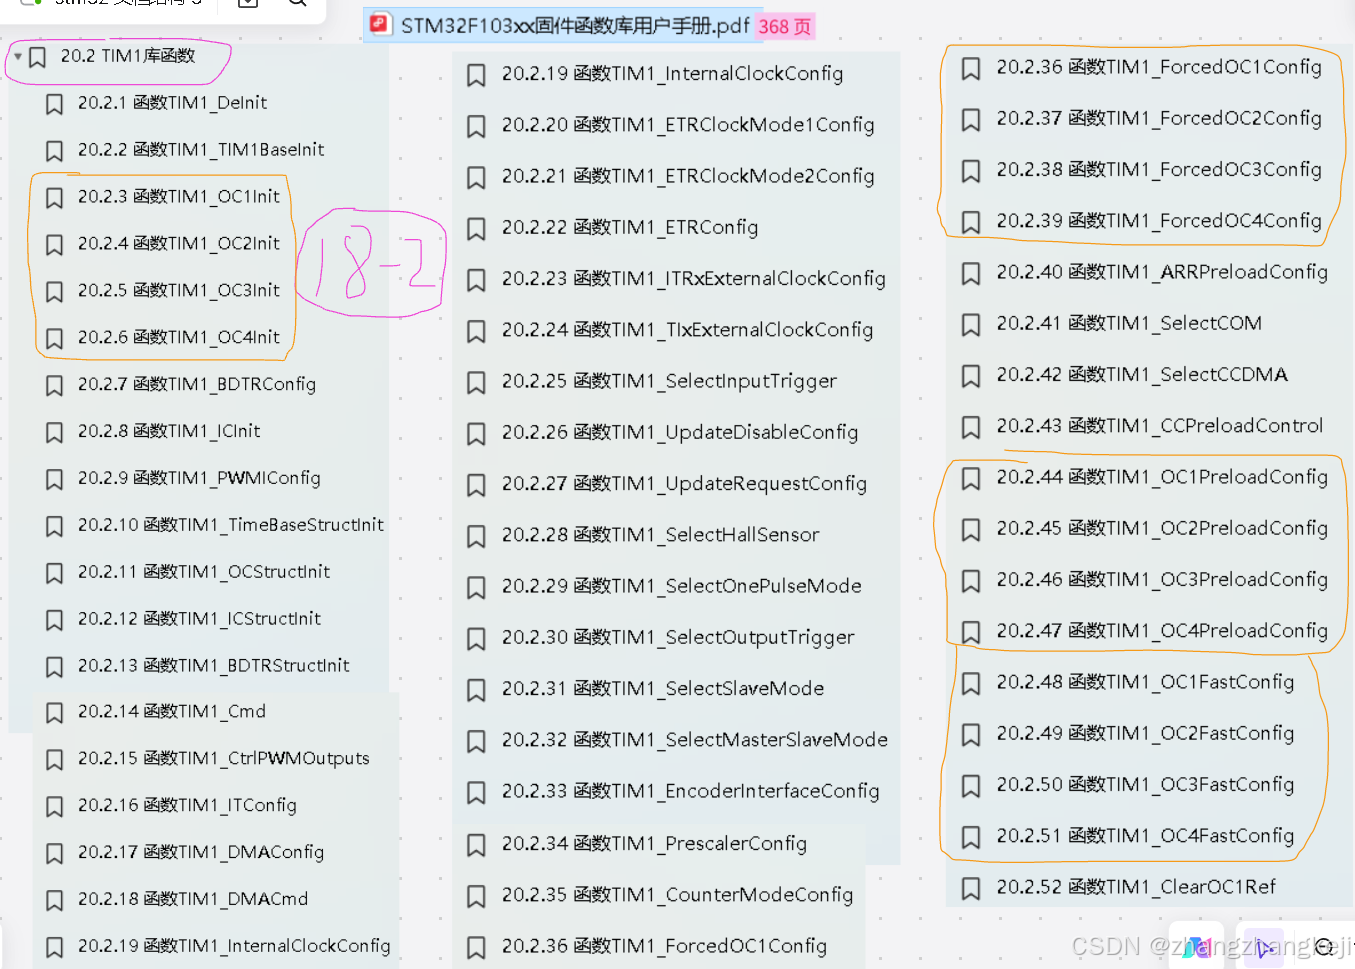Open 20.2.29 函数TIM1_SelectOnePulseMode

682,587
